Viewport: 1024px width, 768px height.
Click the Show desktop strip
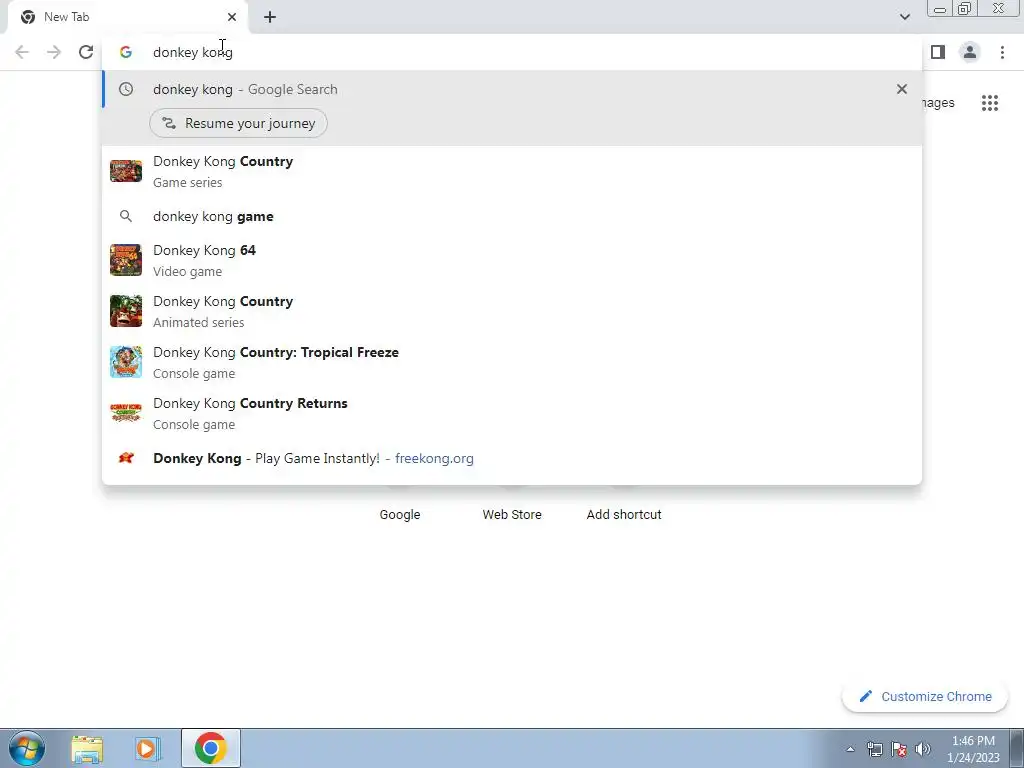tap(1017, 748)
